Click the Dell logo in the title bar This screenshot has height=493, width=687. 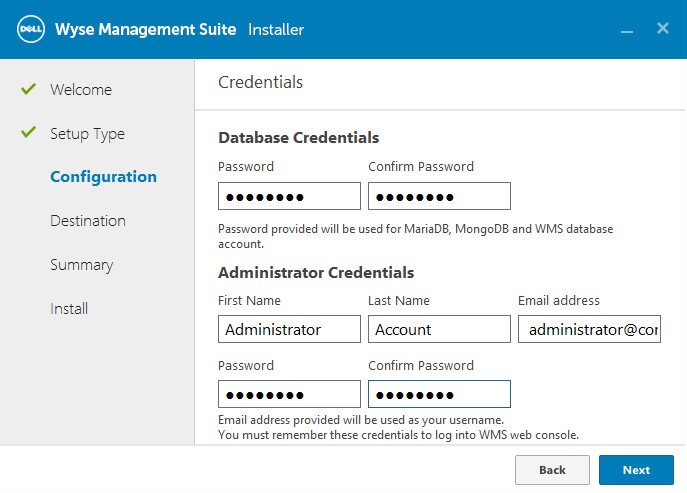[x=29, y=29]
